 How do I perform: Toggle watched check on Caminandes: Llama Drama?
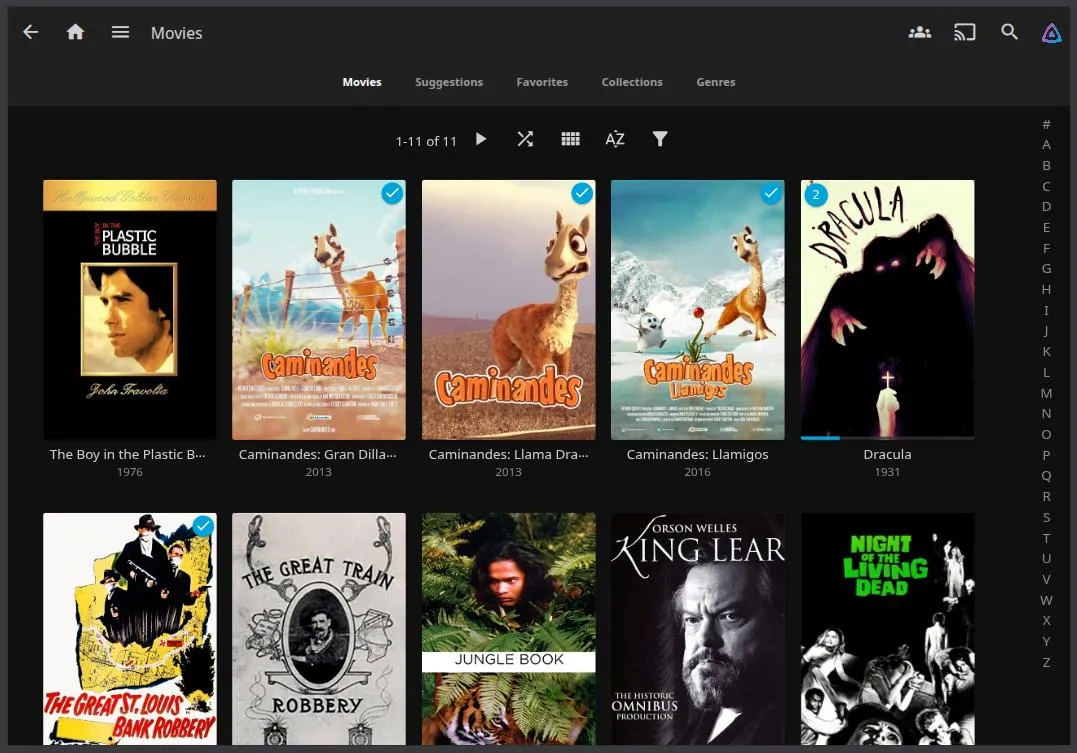[x=582, y=194]
